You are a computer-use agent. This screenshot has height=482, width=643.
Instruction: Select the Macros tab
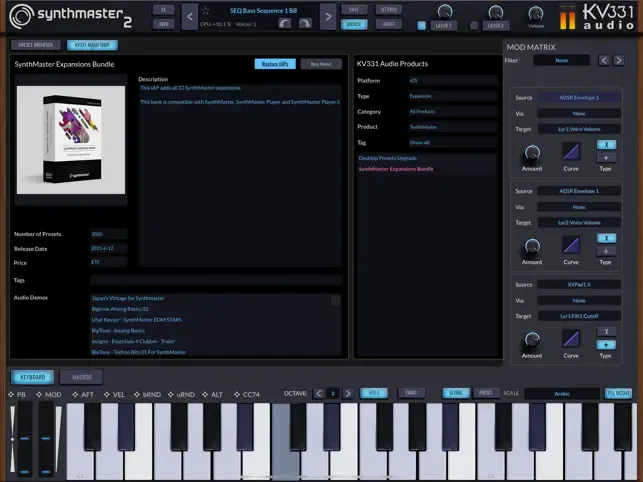(82, 377)
